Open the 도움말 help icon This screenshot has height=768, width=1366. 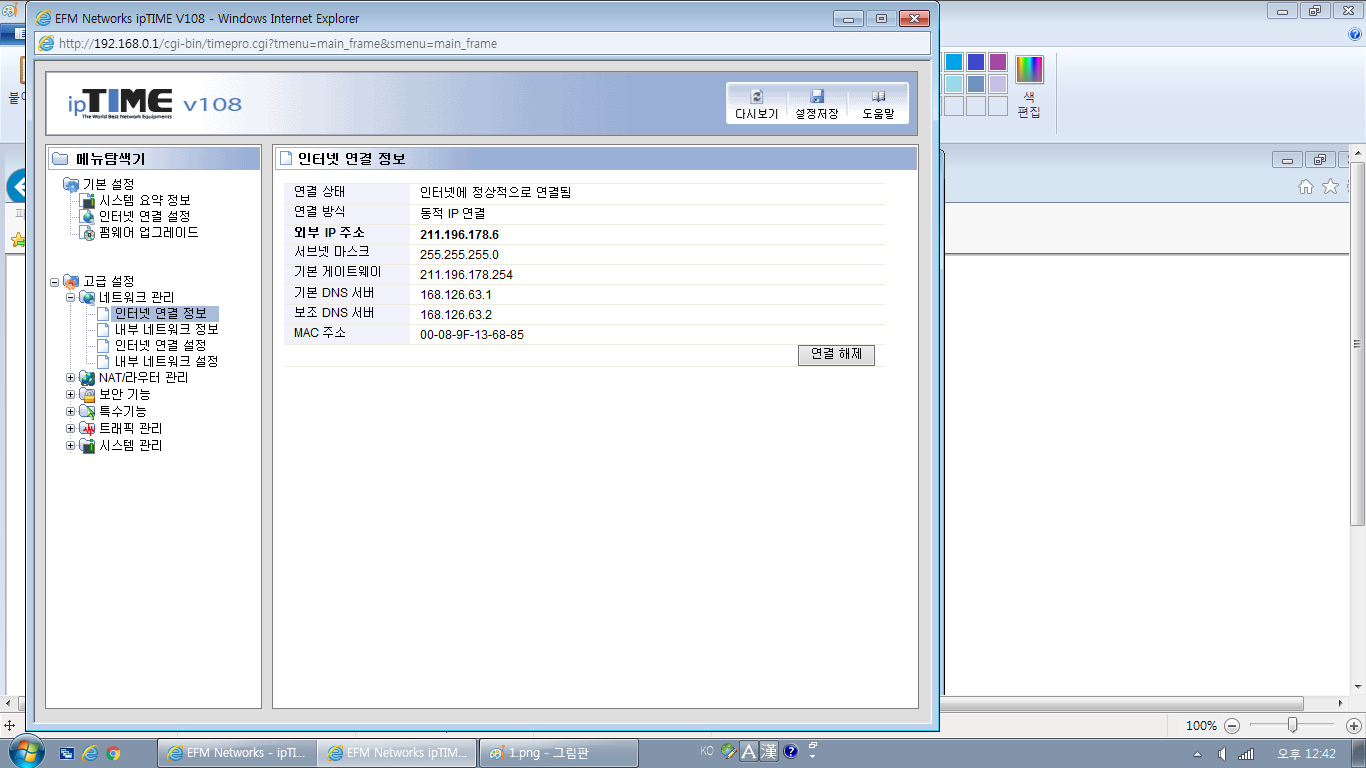pyautogui.click(x=878, y=97)
